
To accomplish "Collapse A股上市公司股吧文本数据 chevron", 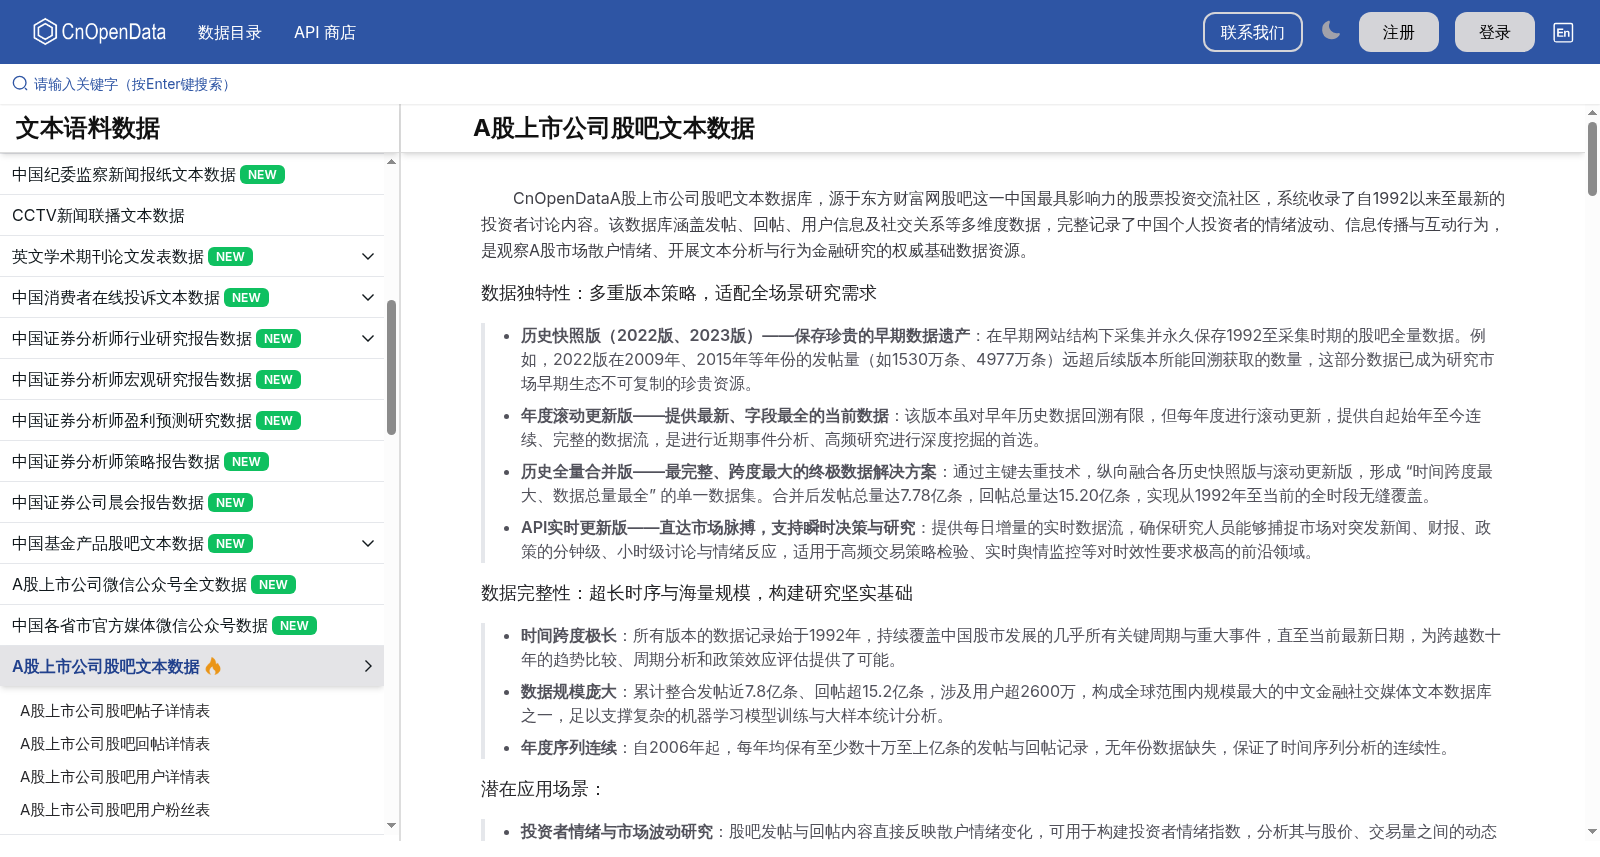I will tap(368, 666).
